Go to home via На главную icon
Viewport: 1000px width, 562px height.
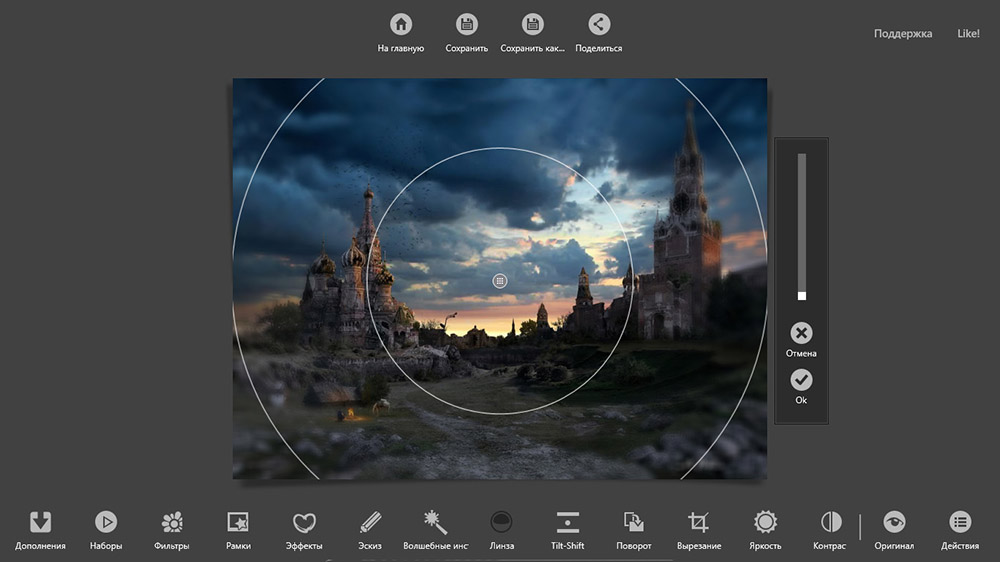401,24
